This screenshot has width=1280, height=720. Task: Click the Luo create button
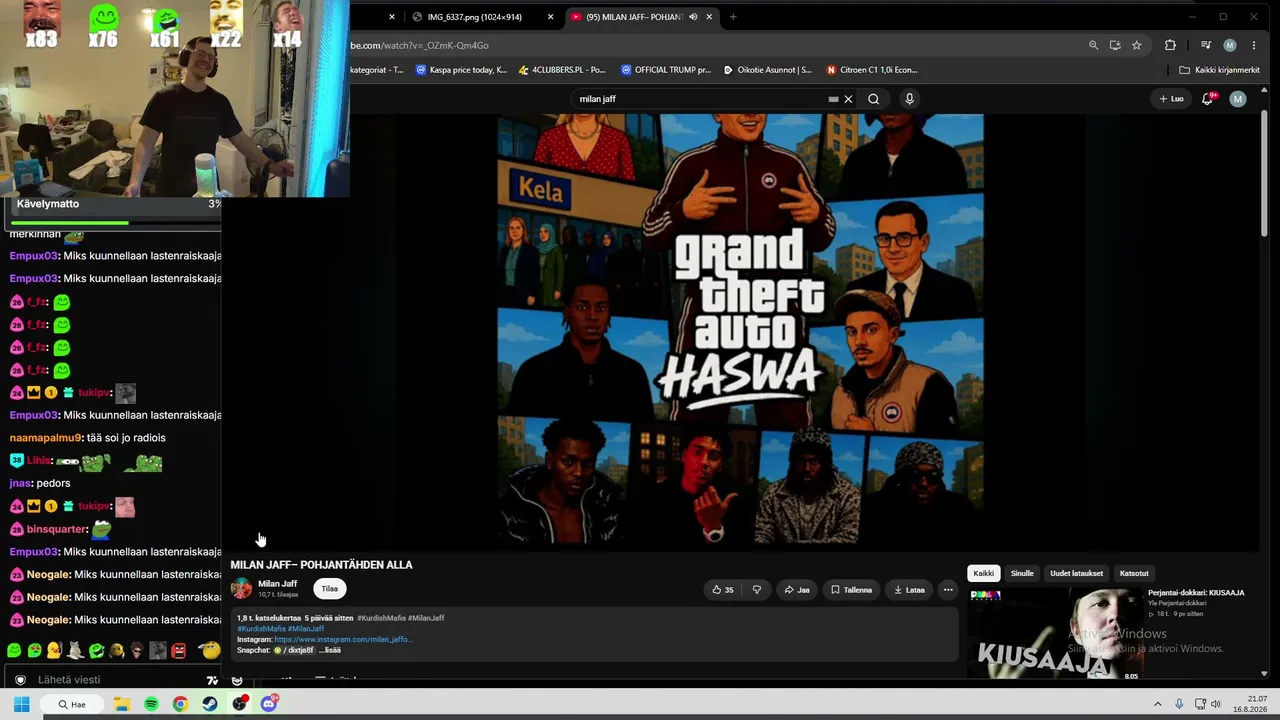tap(1171, 99)
